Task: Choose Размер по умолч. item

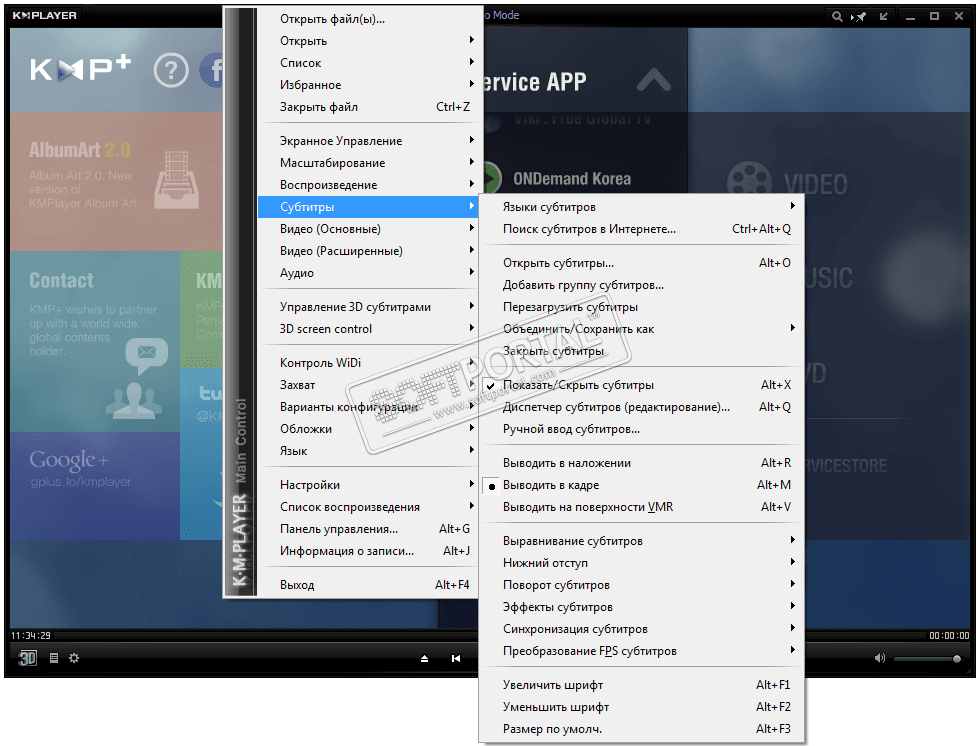Action: (x=641, y=729)
